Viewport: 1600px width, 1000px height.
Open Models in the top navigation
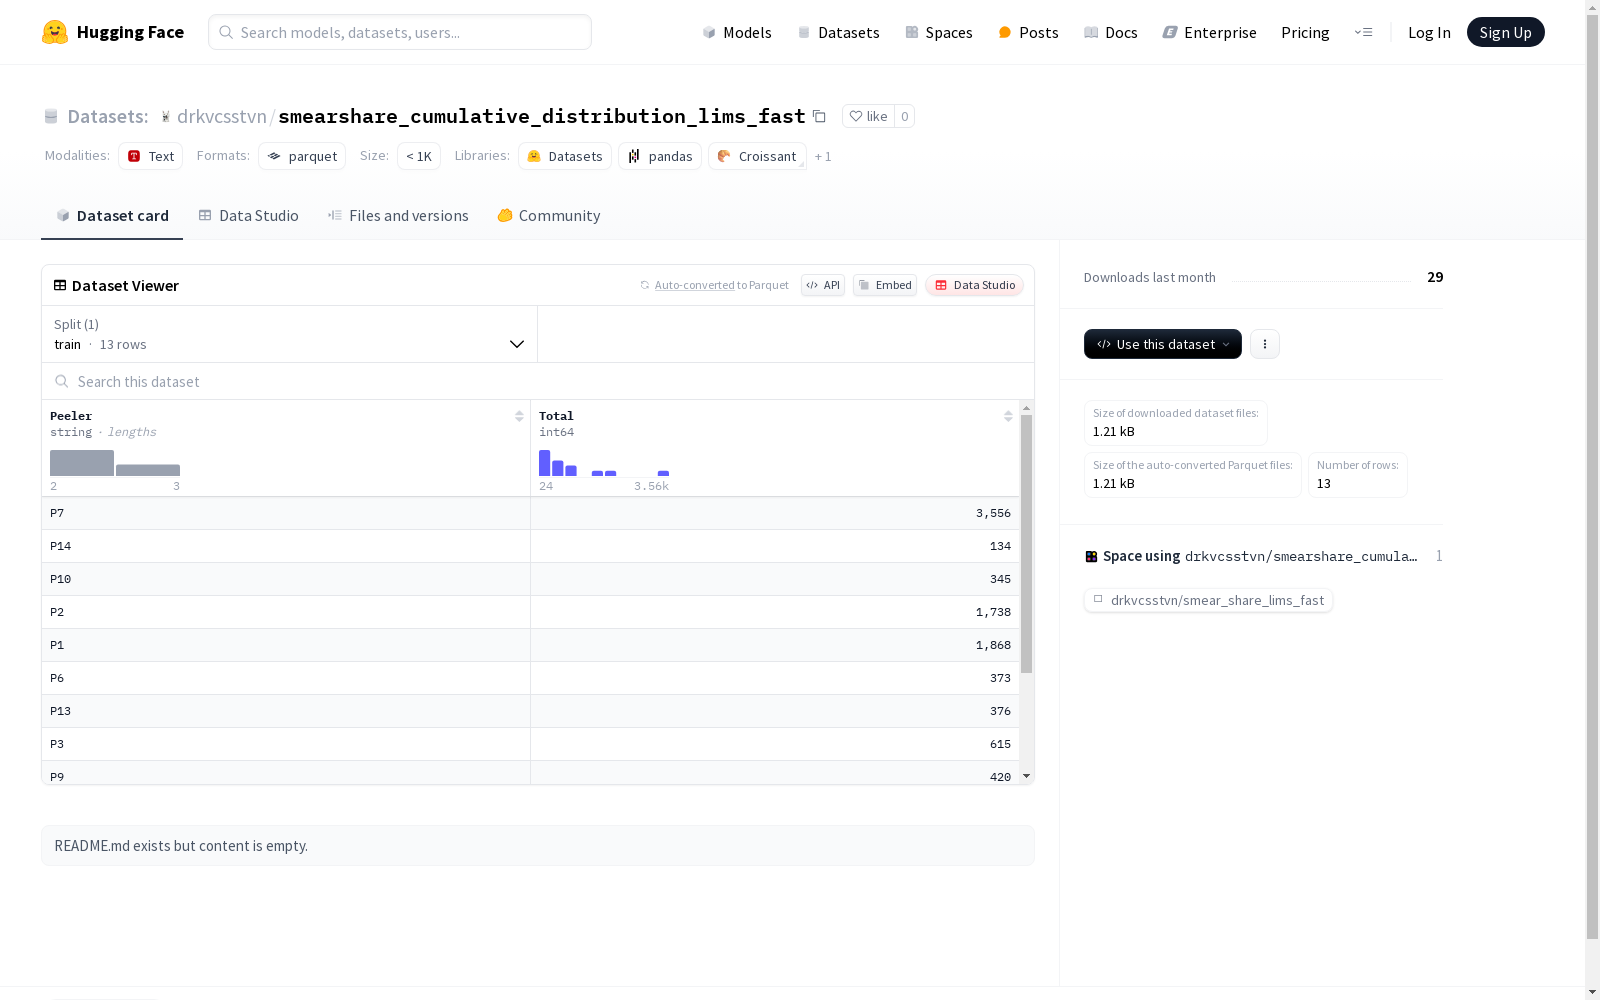pyautogui.click(x=737, y=32)
